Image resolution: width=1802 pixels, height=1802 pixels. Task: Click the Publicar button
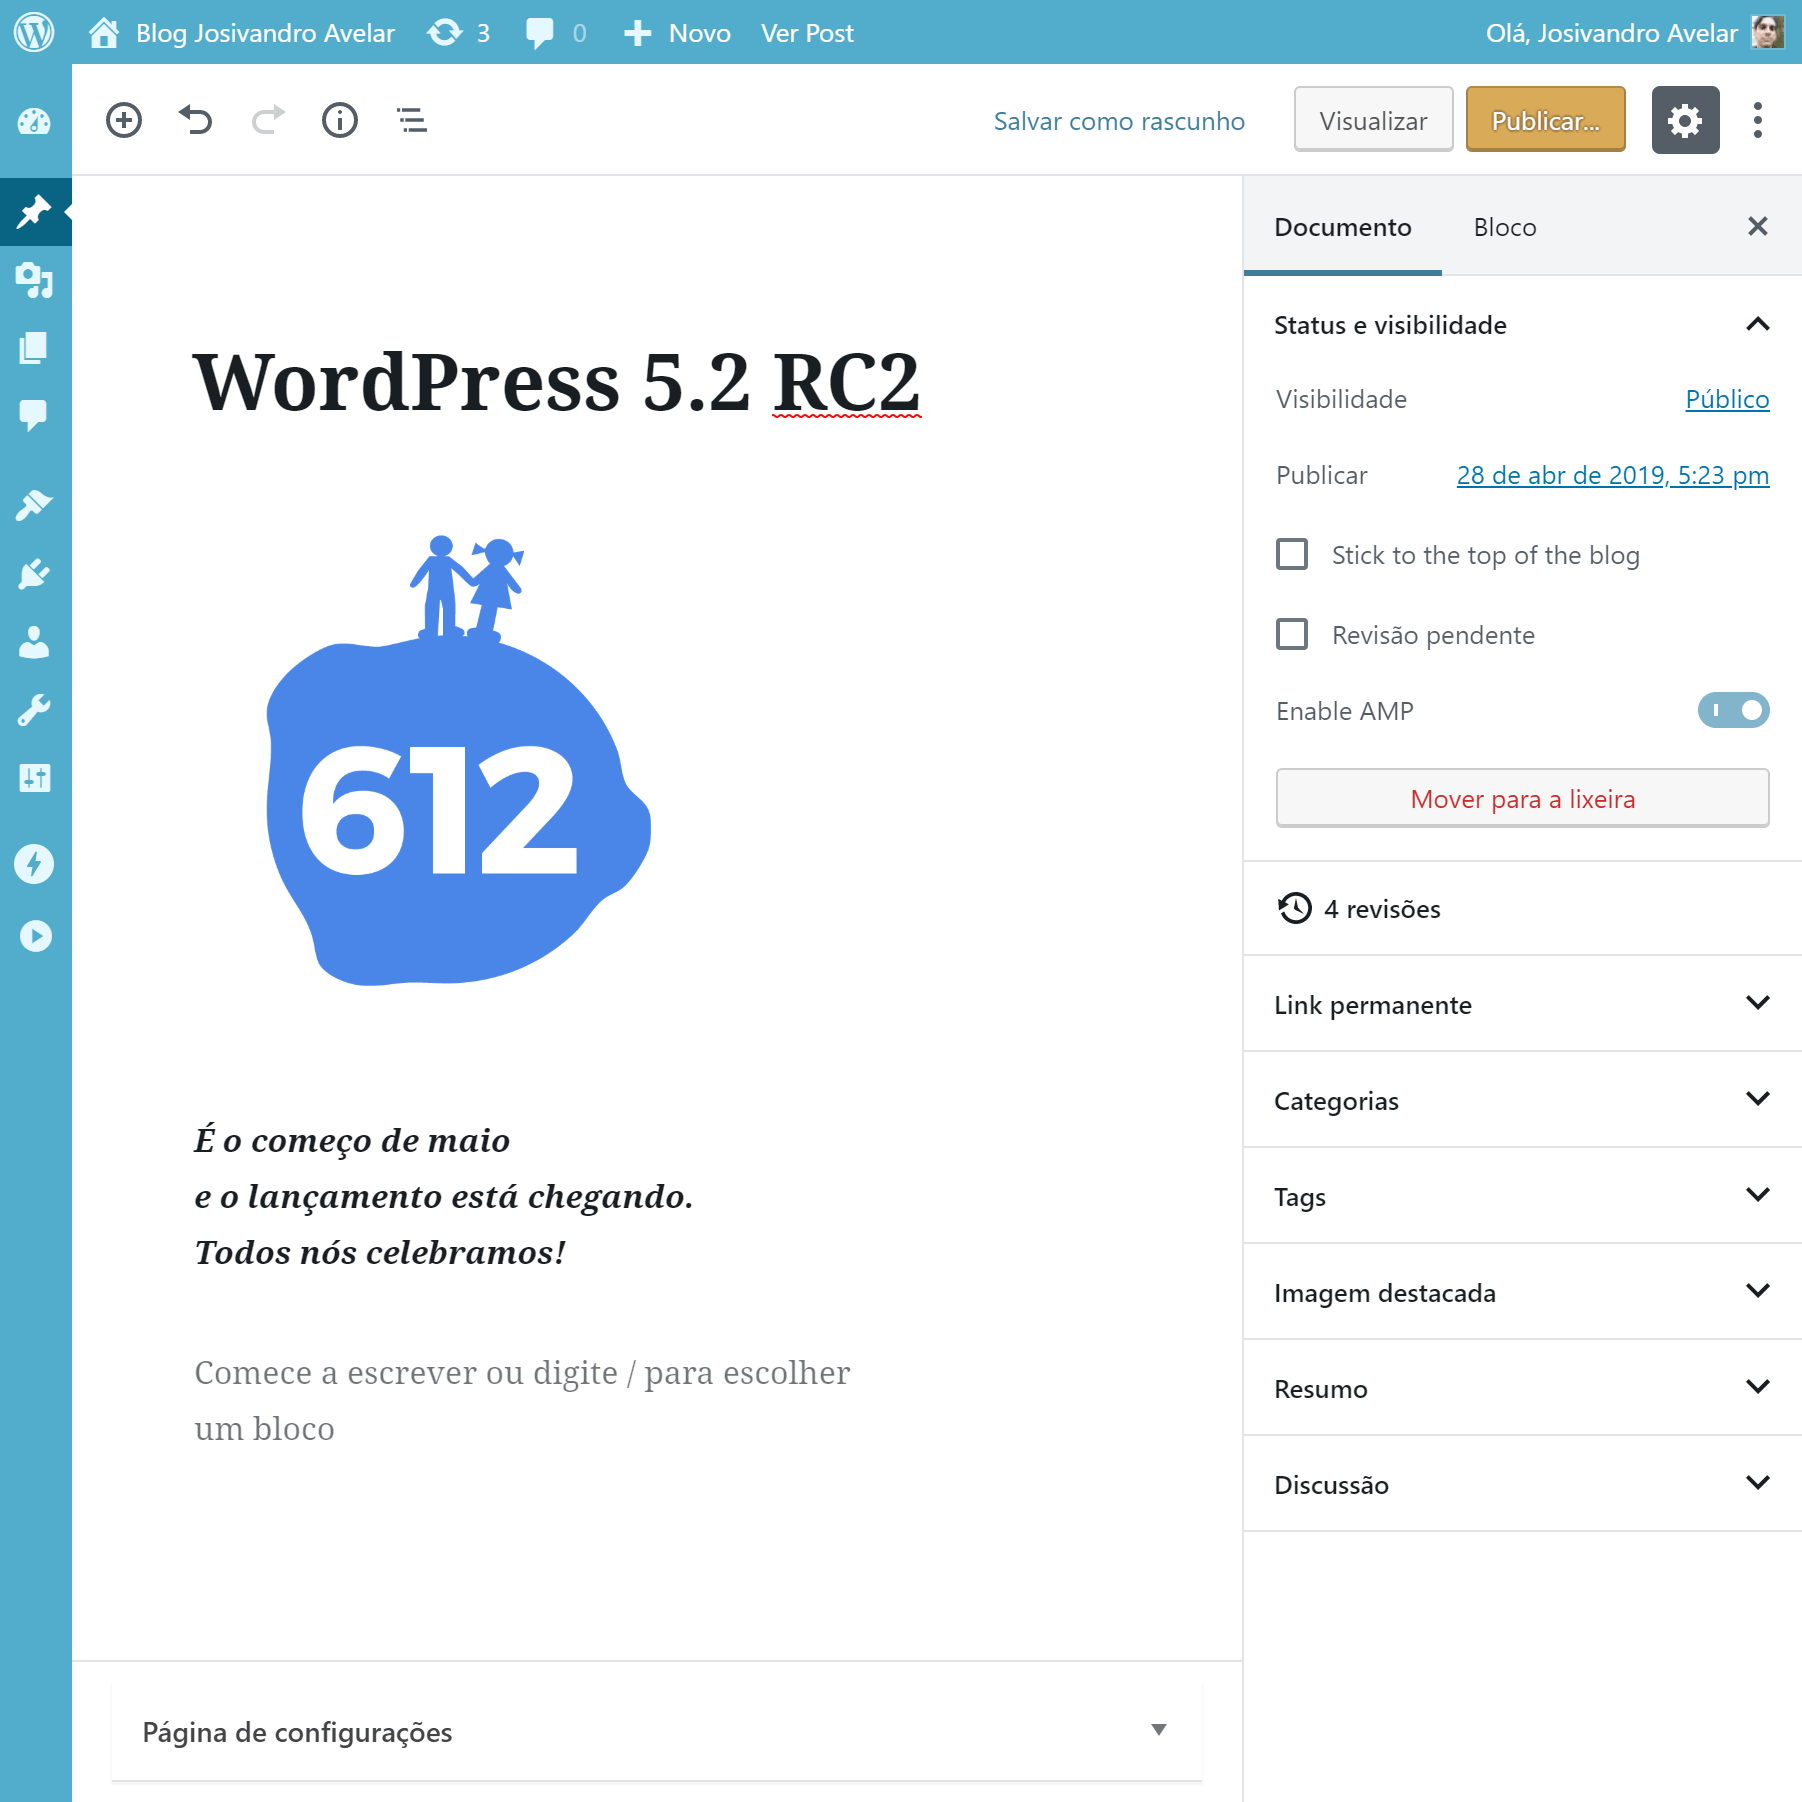click(x=1545, y=120)
